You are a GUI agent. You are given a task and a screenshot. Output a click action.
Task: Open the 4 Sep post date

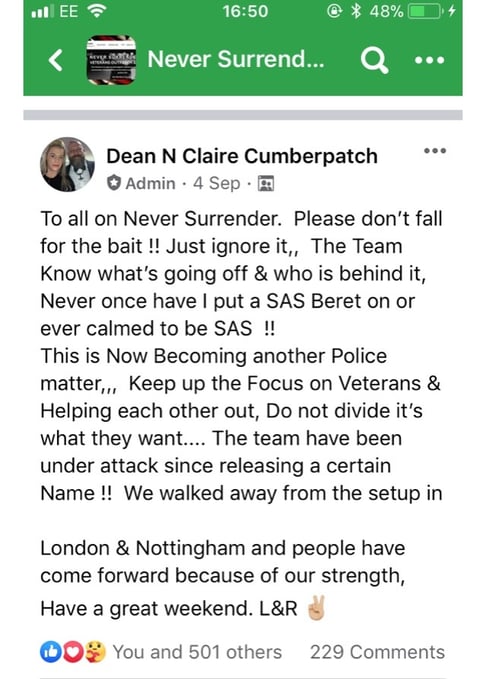216,183
